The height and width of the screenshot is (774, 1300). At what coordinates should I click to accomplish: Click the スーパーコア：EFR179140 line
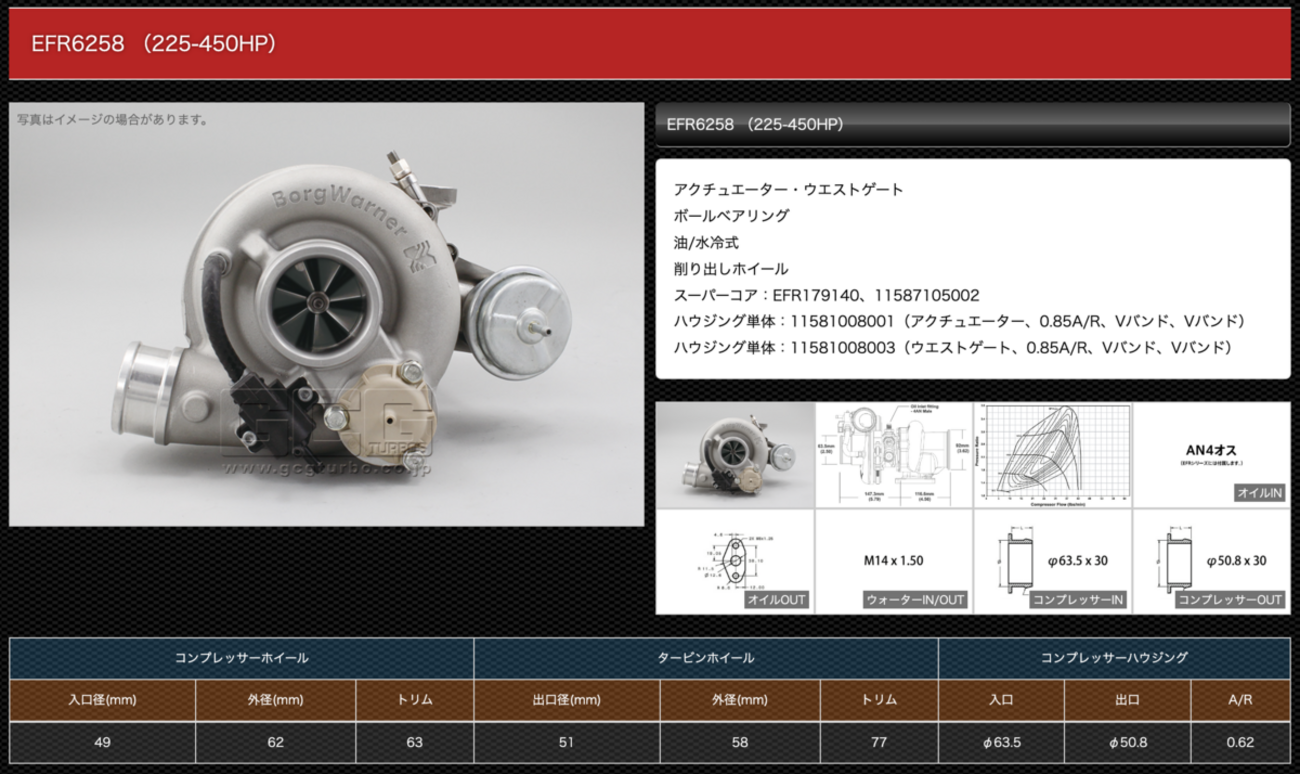tap(826, 296)
